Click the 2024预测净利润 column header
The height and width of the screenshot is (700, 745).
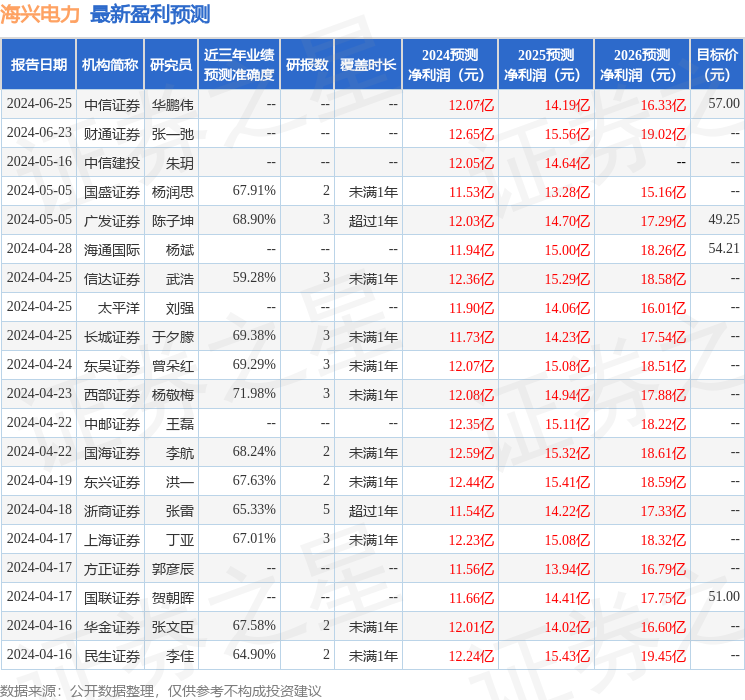450,65
